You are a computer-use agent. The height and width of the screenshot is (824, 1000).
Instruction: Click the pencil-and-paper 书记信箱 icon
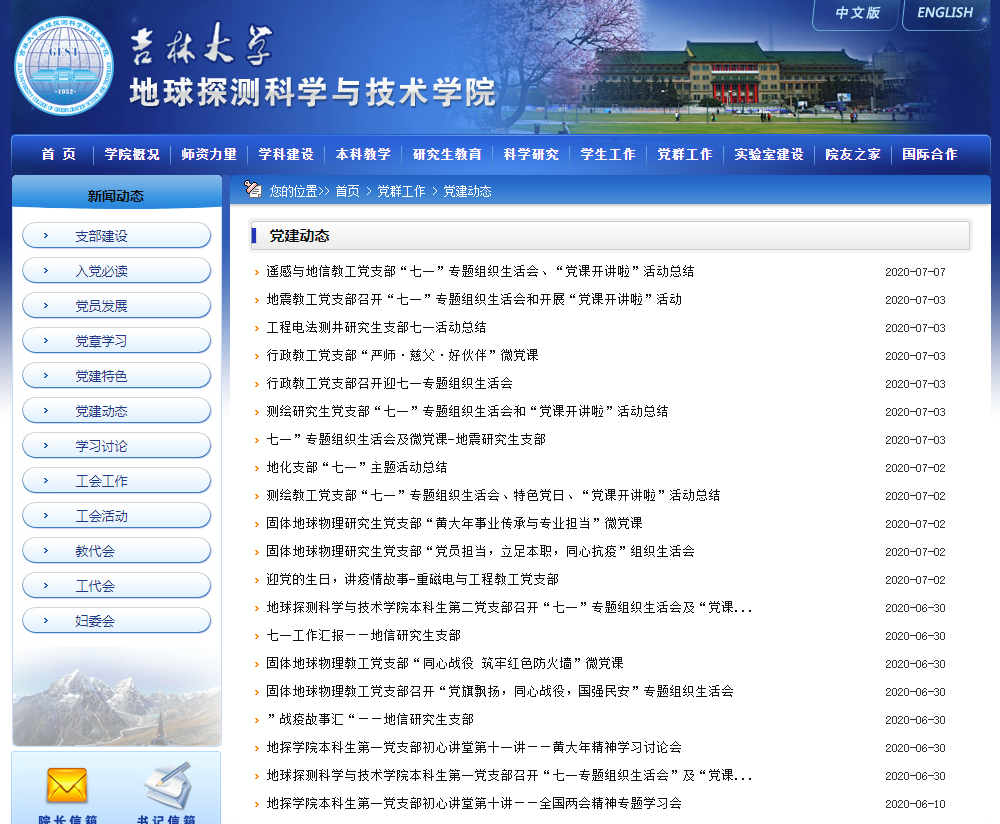coord(166,786)
